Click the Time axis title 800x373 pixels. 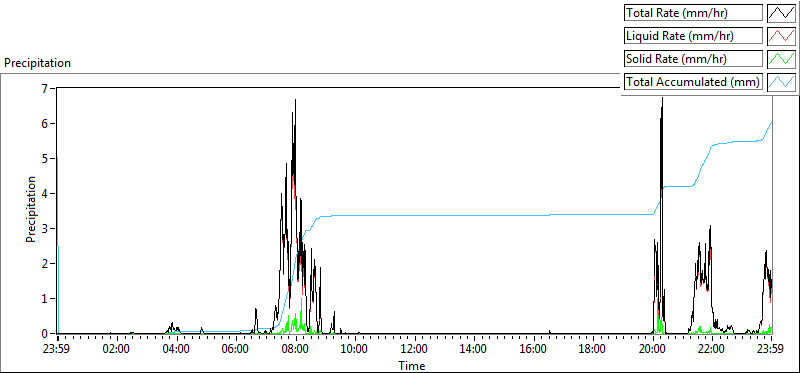pos(411,365)
